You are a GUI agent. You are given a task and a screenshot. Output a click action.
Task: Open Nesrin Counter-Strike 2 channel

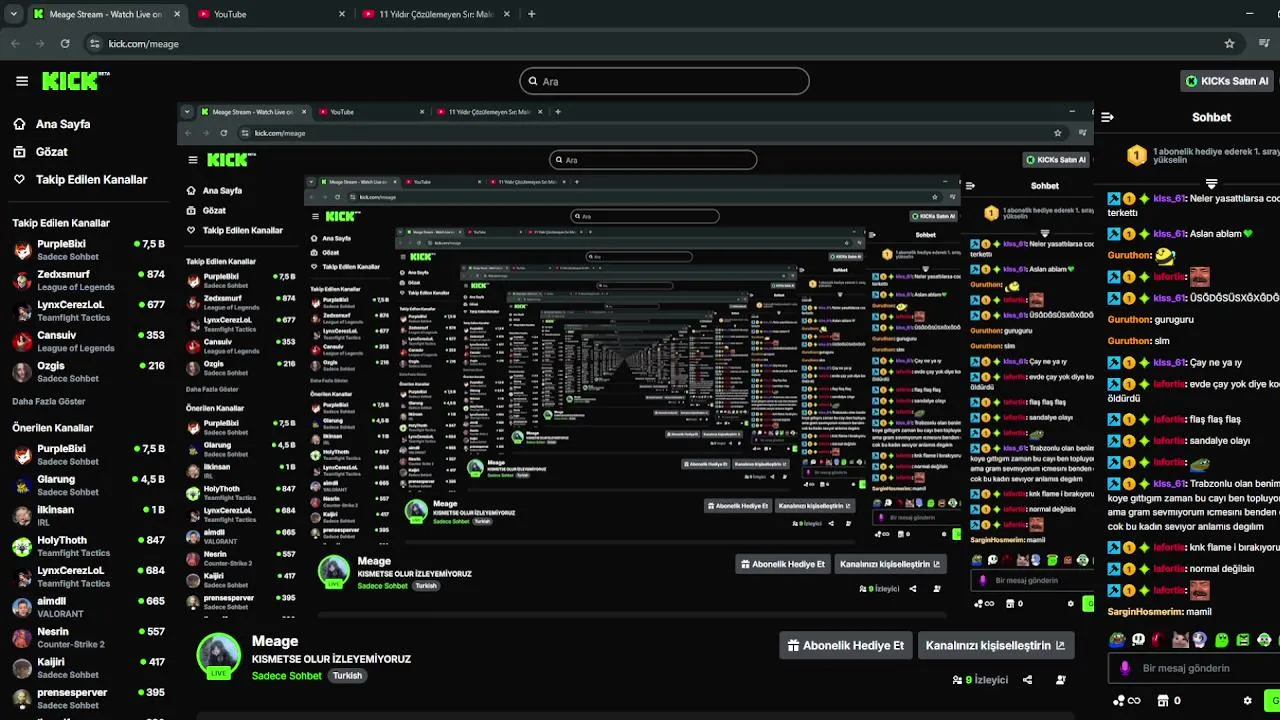pos(88,637)
